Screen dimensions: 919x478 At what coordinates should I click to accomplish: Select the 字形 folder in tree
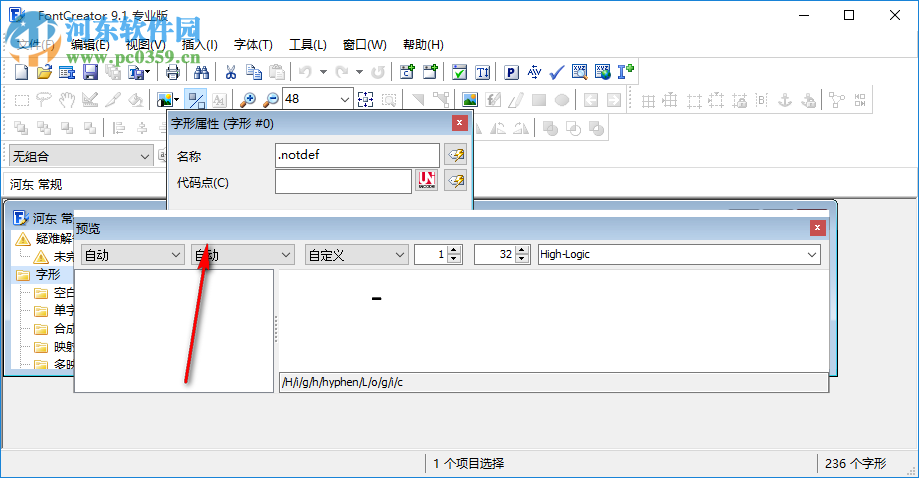coord(47,274)
